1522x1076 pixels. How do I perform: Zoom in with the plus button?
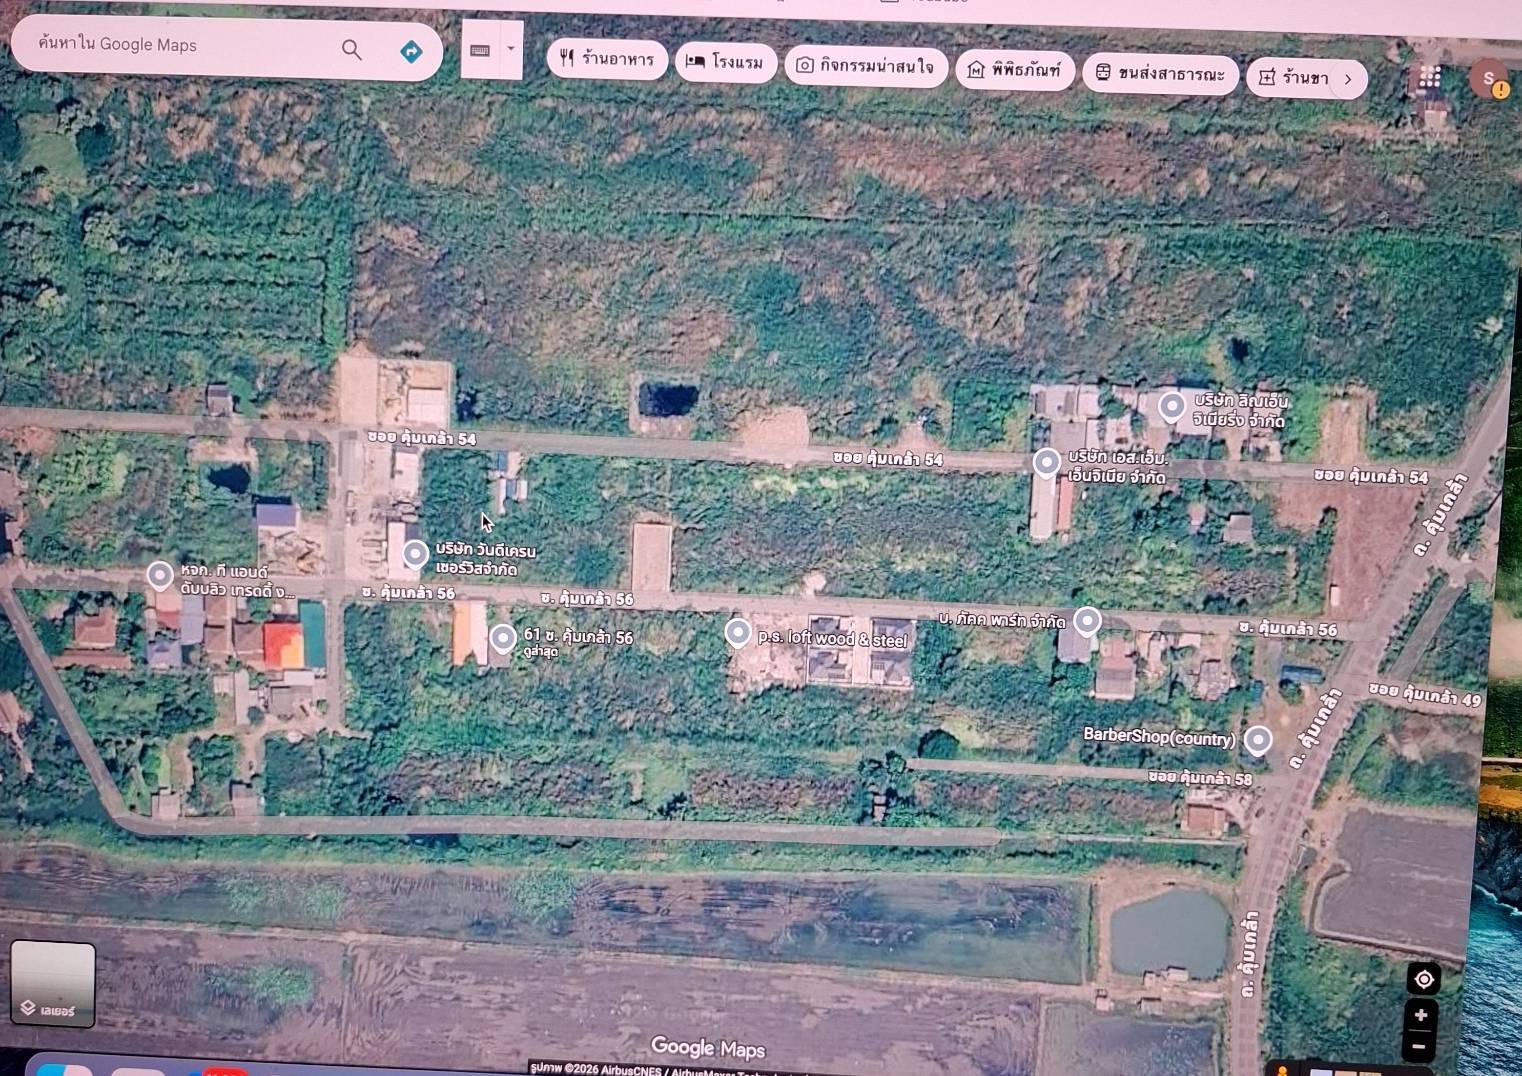coord(1421,1015)
